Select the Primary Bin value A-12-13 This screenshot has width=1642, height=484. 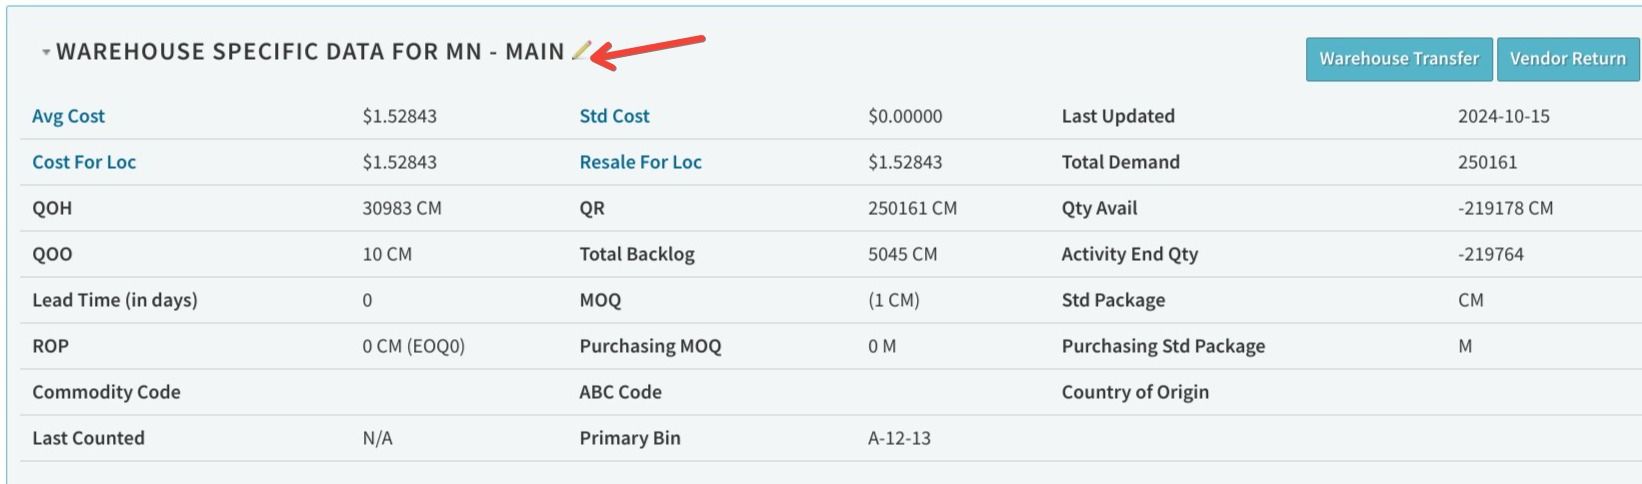[899, 438]
